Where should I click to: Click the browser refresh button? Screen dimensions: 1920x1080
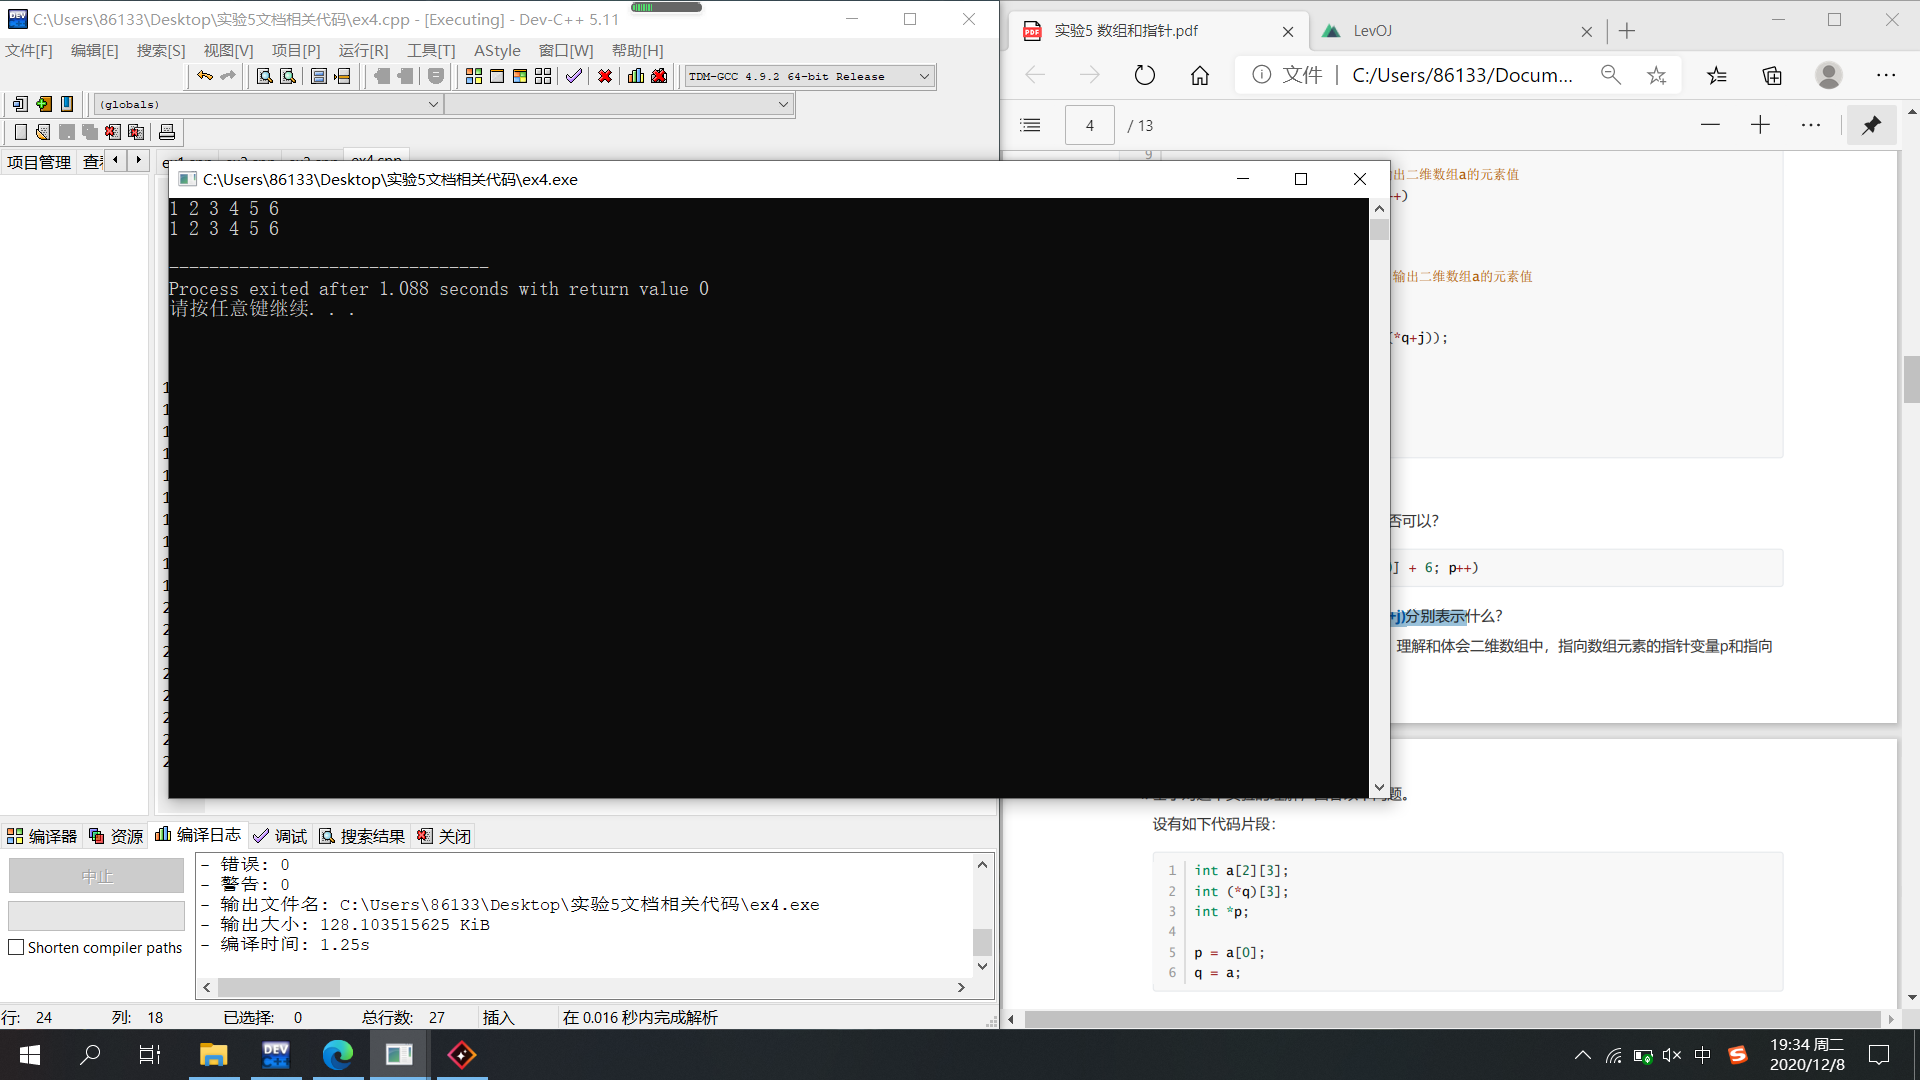1145,75
